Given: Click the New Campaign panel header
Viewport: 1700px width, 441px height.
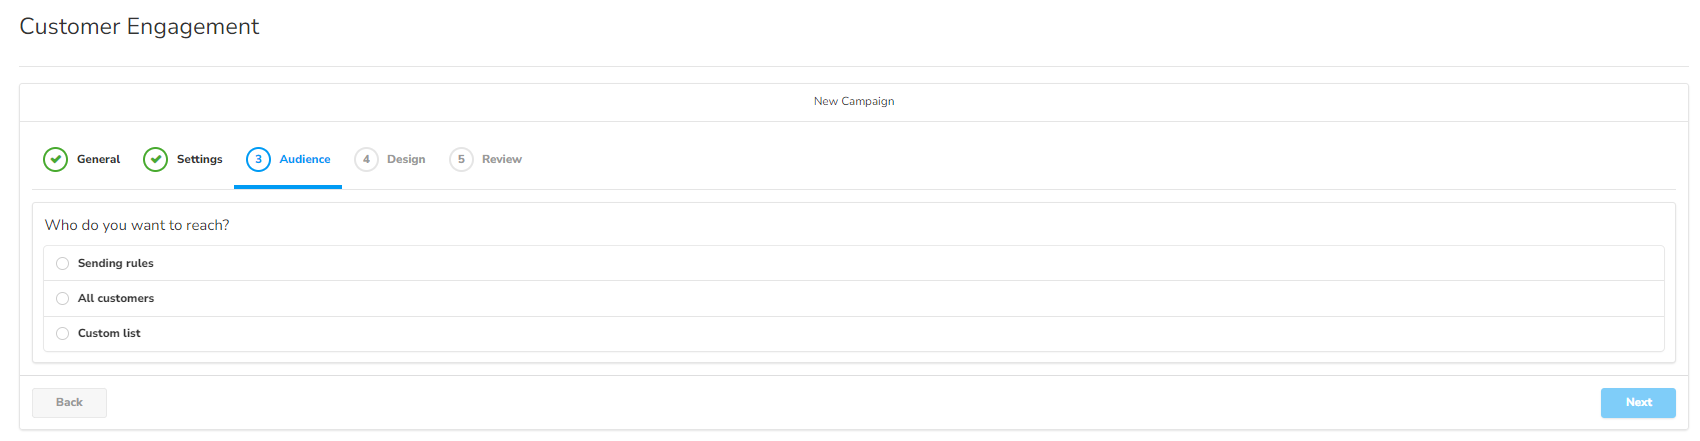Looking at the screenshot, I should pos(854,102).
